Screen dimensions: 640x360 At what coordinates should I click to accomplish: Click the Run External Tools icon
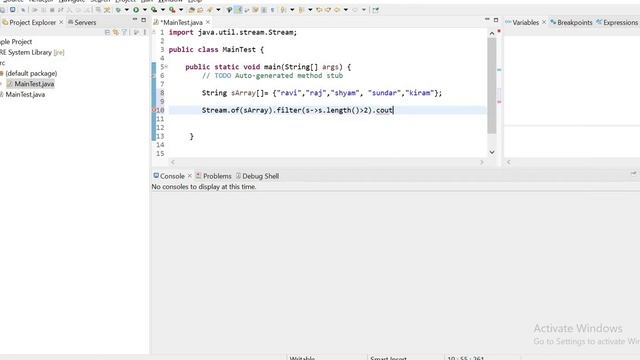(x=172, y=9)
